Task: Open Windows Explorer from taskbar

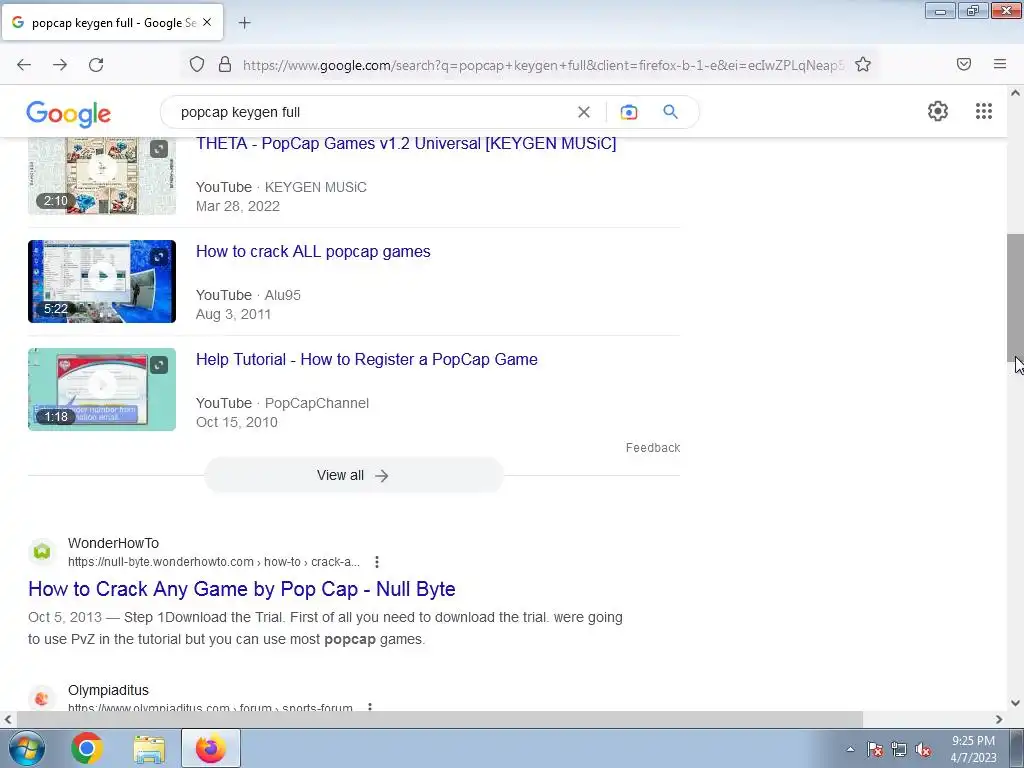Action: coord(149,748)
